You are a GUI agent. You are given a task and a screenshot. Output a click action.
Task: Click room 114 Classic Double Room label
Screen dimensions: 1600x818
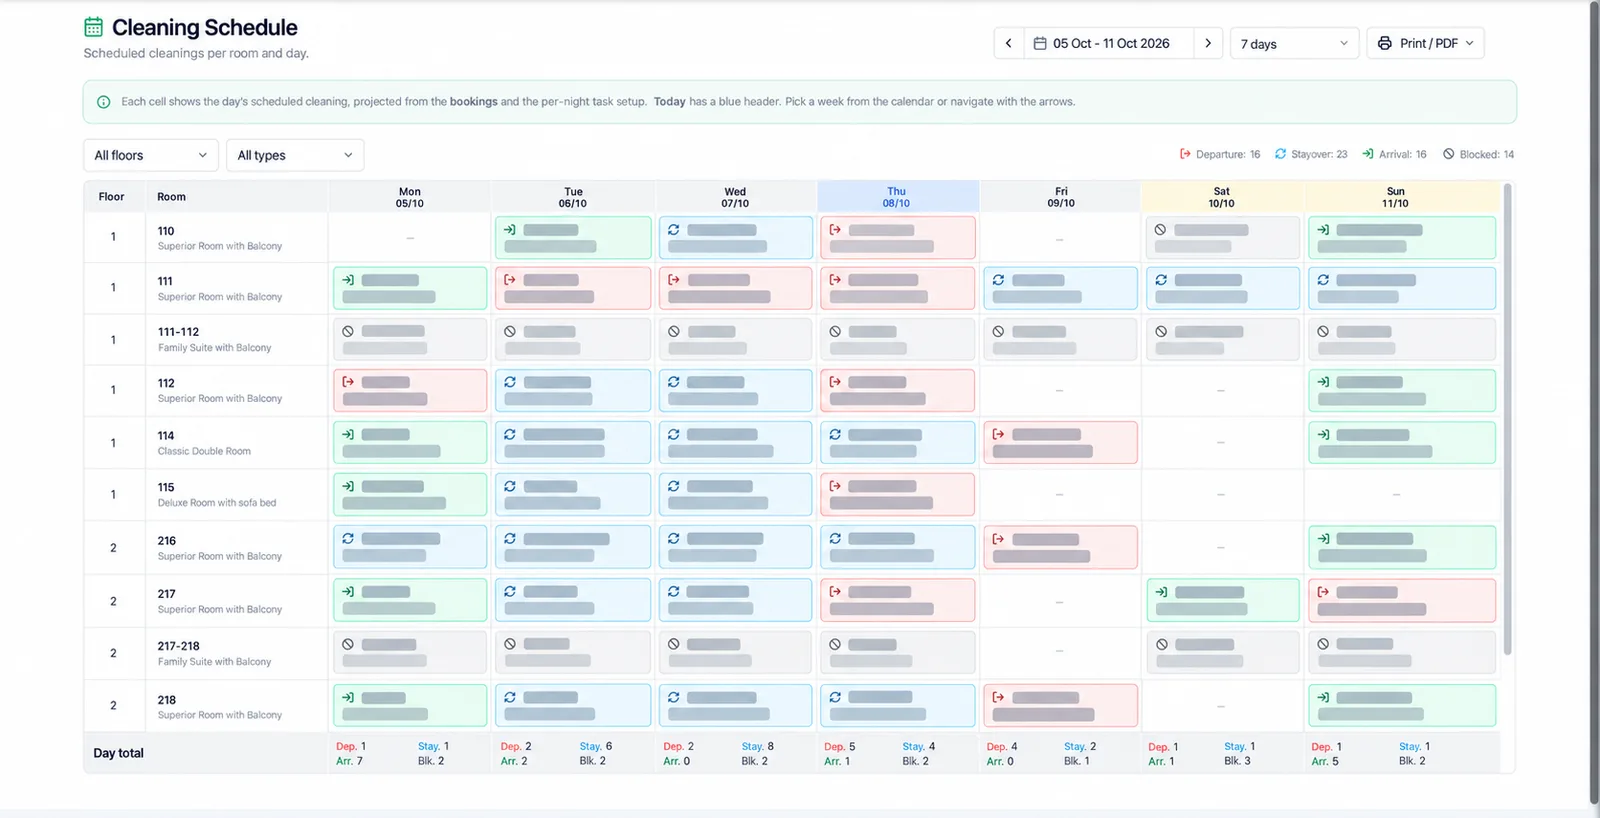pos(204,443)
